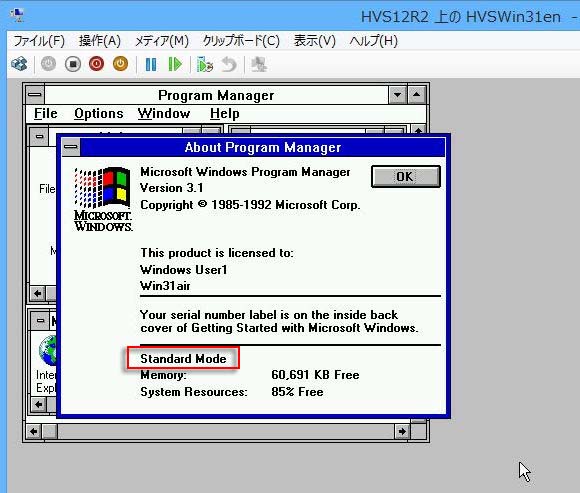Open the クリップボード(C) menu
Image resolution: width=580 pixels, height=493 pixels.
pos(241,41)
